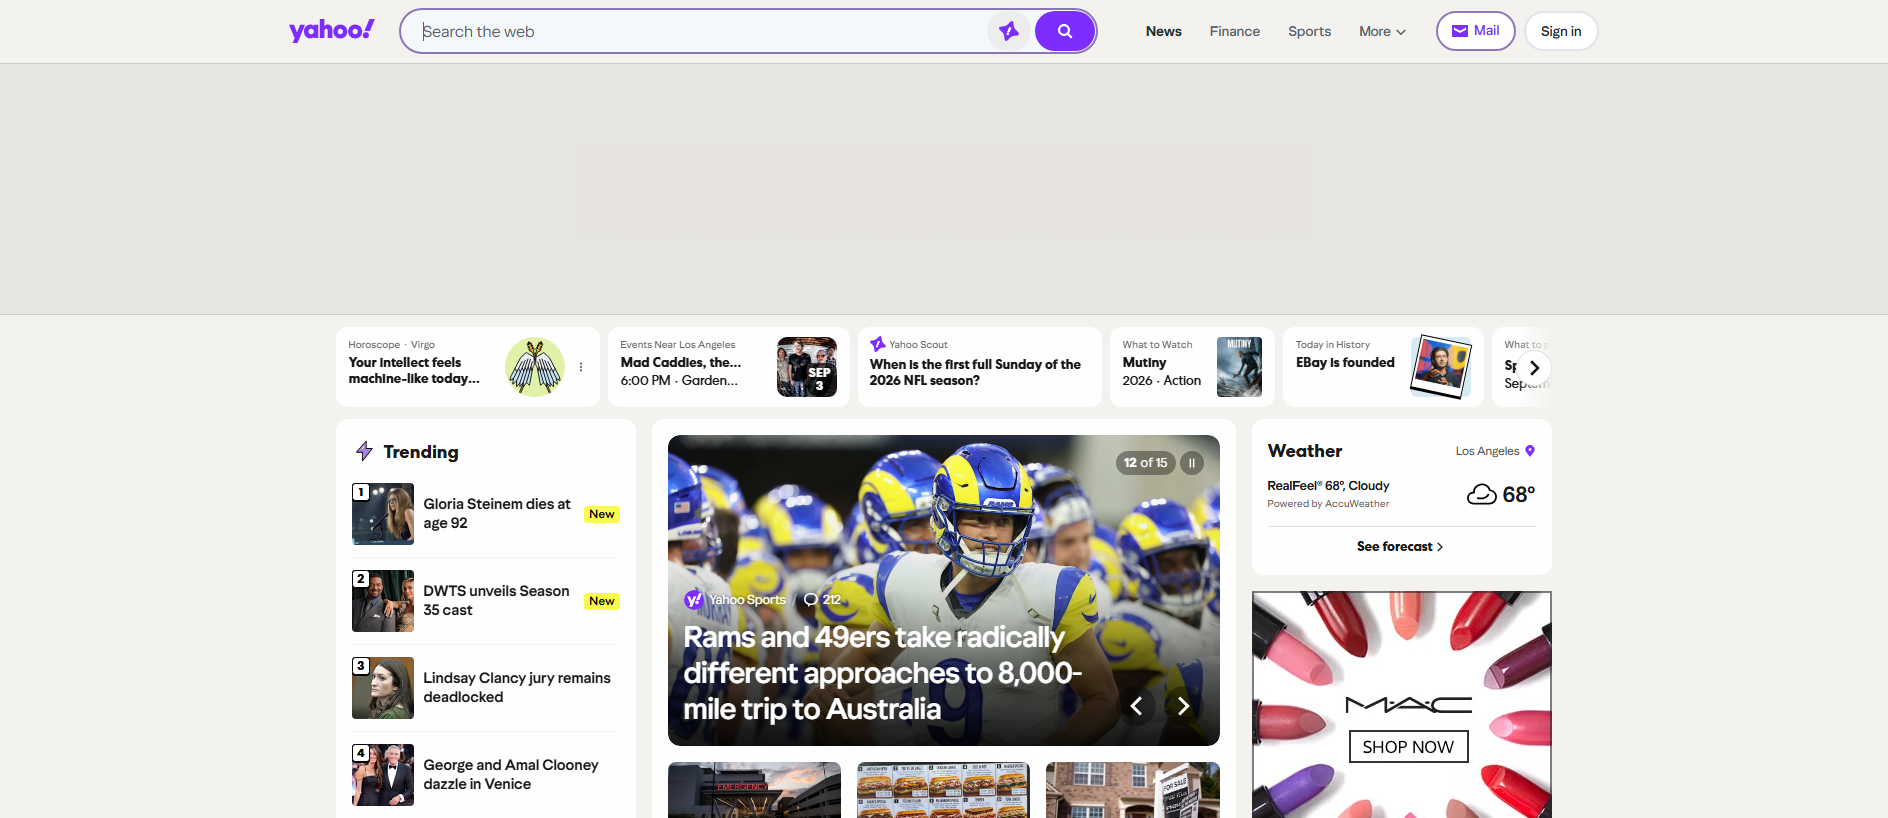1888x818 pixels.
Task: Show next cards in the carousel strip
Action: pyautogui.click(x=1534, y=368)
